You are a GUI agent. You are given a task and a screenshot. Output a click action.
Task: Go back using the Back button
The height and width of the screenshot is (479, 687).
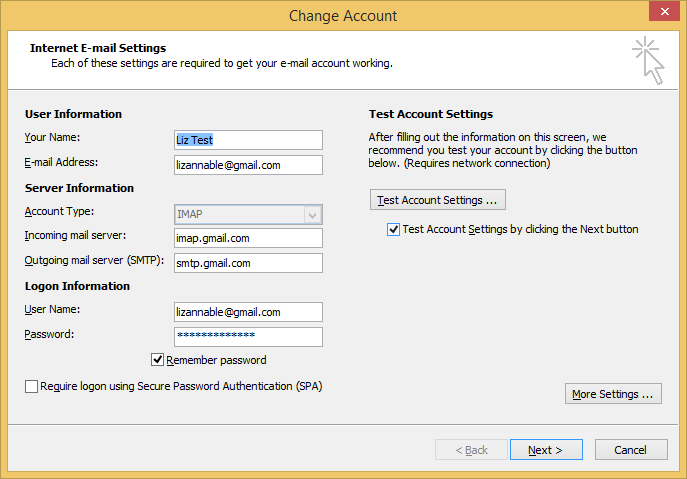coord(471,450)
